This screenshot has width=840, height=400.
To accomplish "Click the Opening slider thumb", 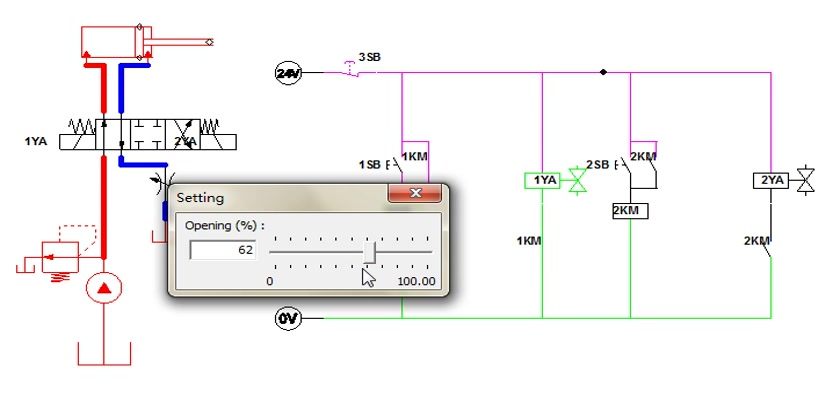I will click(x=369, y=252).
